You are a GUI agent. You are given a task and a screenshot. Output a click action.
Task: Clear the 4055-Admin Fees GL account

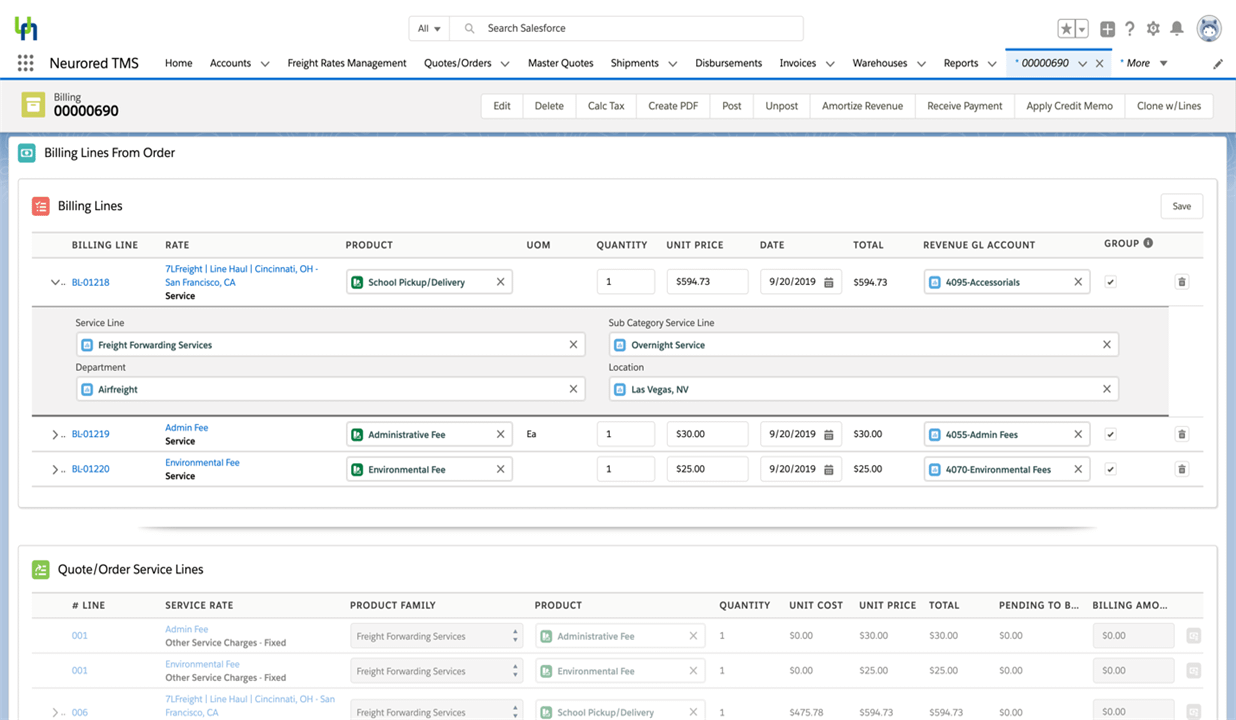point(1078,434)
